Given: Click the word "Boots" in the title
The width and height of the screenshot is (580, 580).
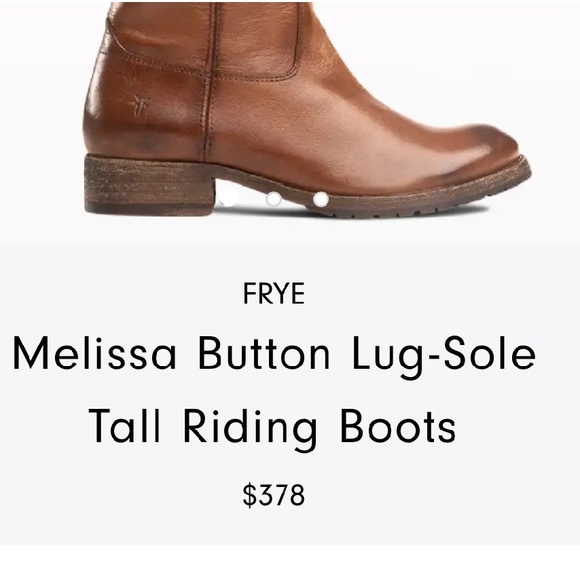Looking at the screenshot, I should tap(398, 425).
